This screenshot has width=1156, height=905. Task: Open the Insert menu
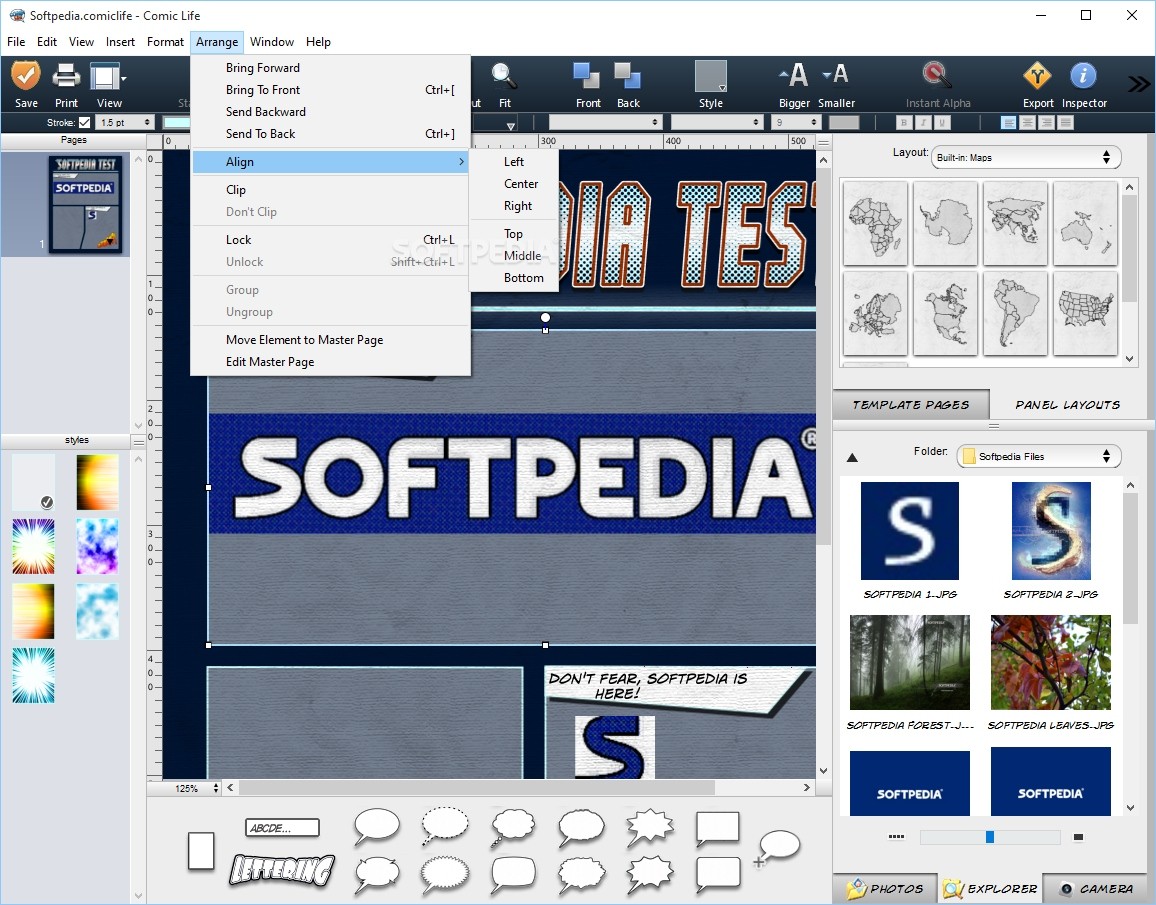(120, 42)
